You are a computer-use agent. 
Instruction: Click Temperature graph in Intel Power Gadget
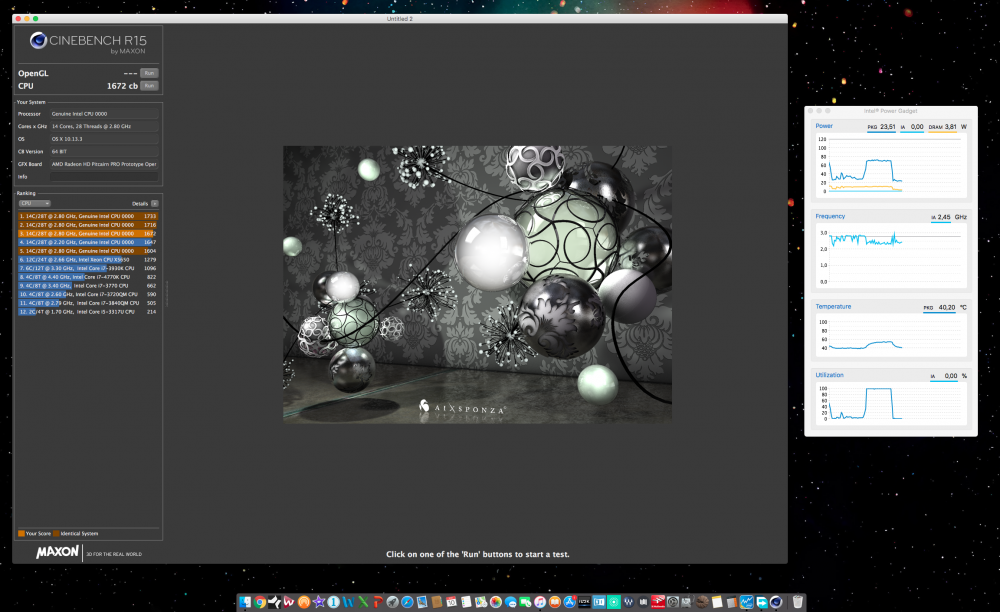[890, 335]
